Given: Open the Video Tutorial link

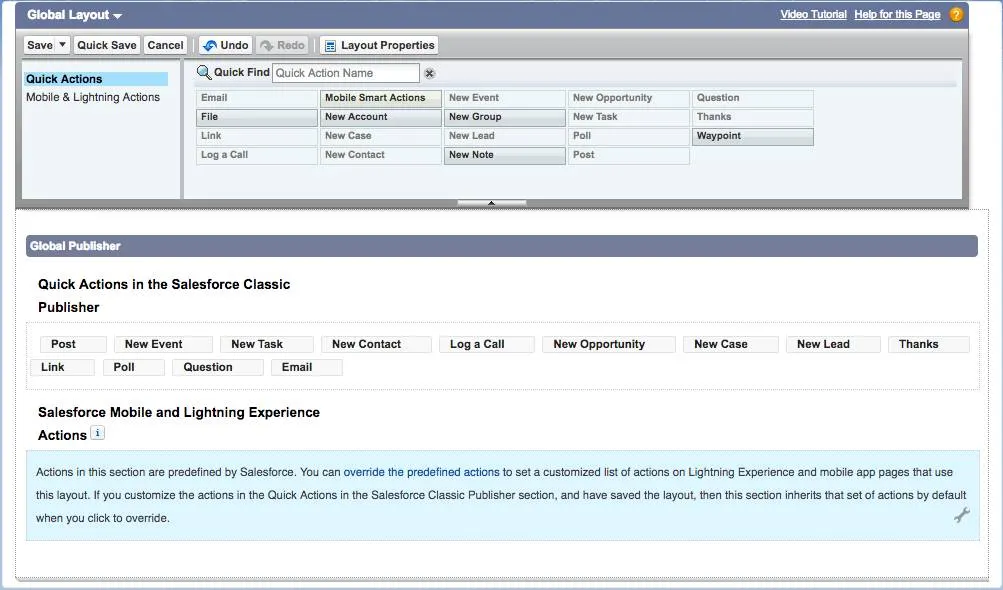Looking at the screenshot, I should point(813,14).
